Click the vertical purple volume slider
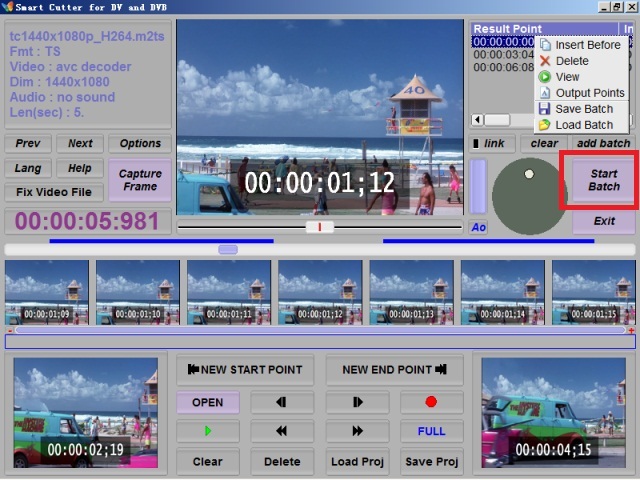This screenshot has width=640, height=480. click(x=478, y=187)
